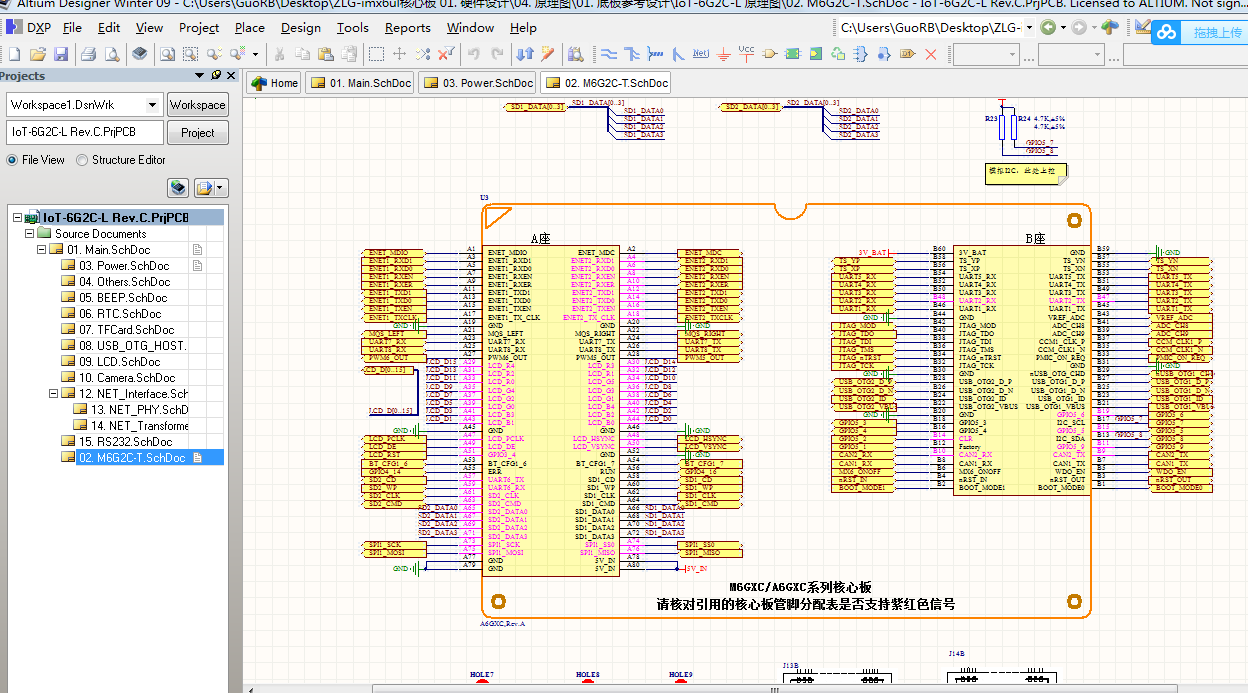Screen dimensions: 1248x693
Task: Select the Place Net Label tool
Action: coord(700,53)
